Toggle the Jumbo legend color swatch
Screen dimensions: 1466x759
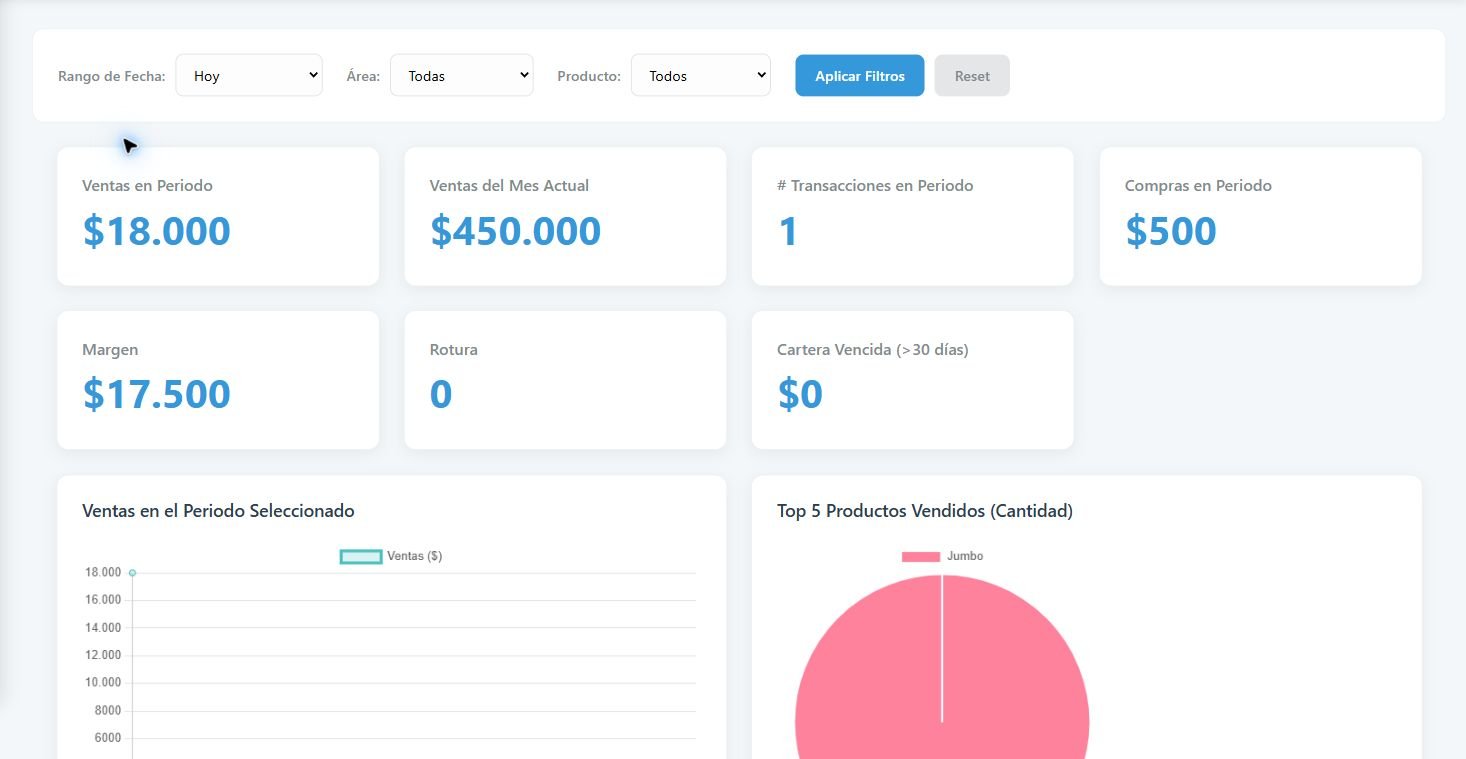coord(921,556)
